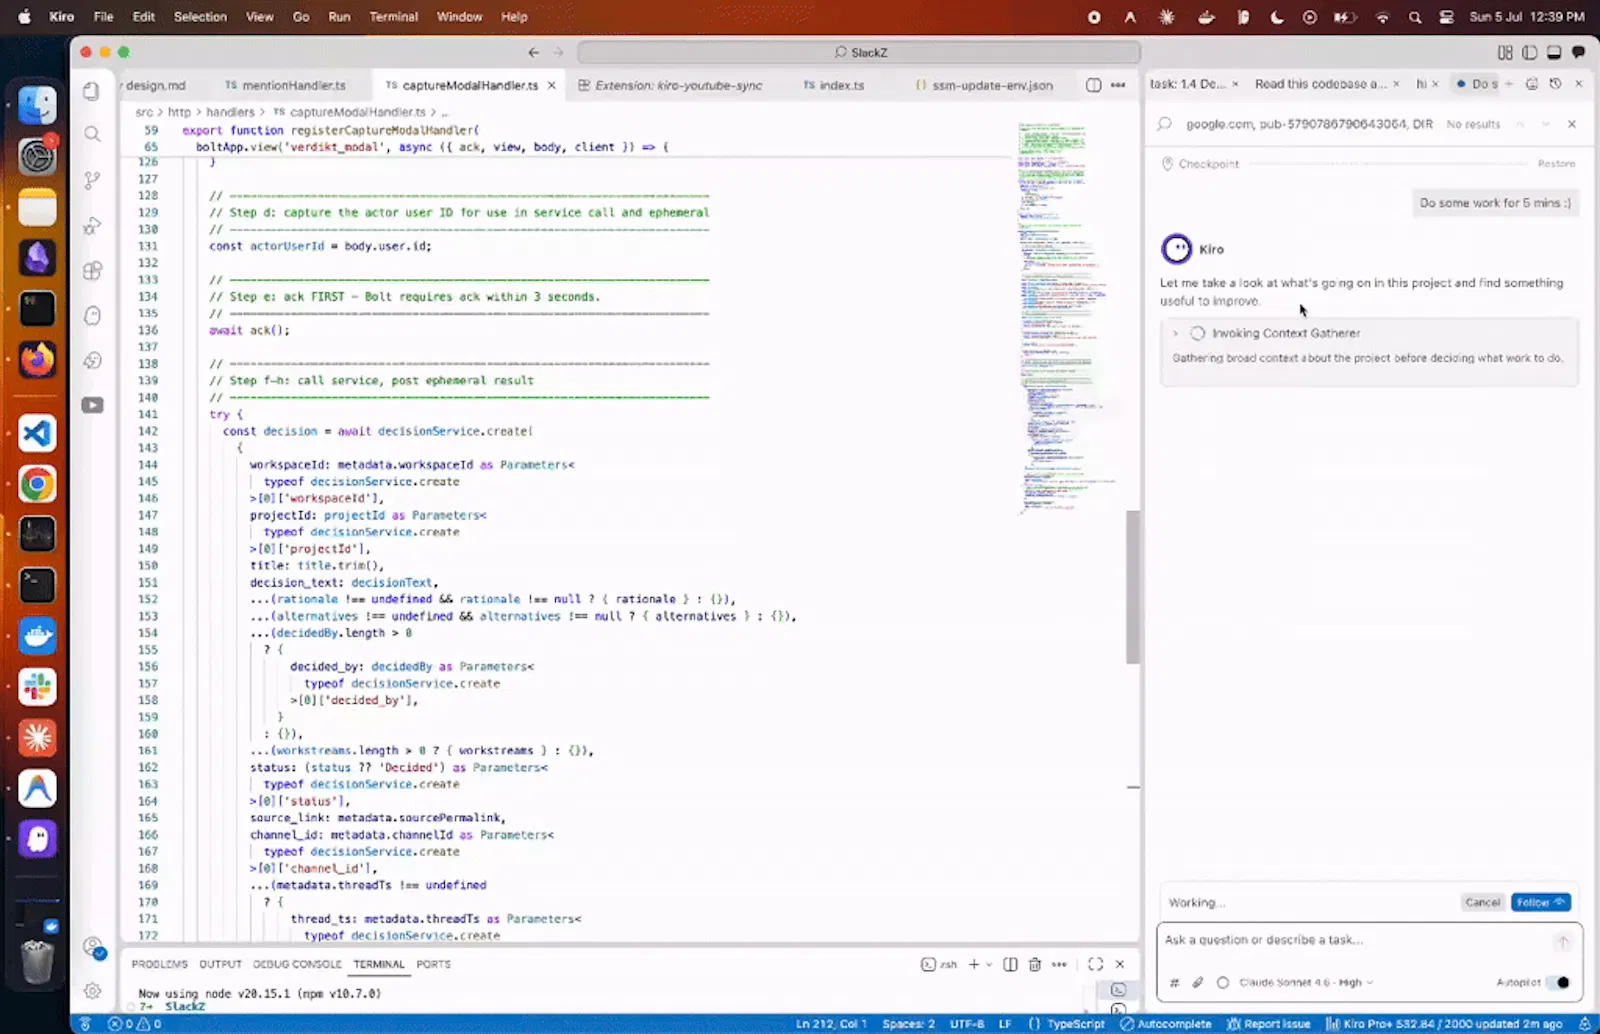Open Claude Sonnet model selector dropdown
The image size is (1600, 1034).
coord(1306,982)
